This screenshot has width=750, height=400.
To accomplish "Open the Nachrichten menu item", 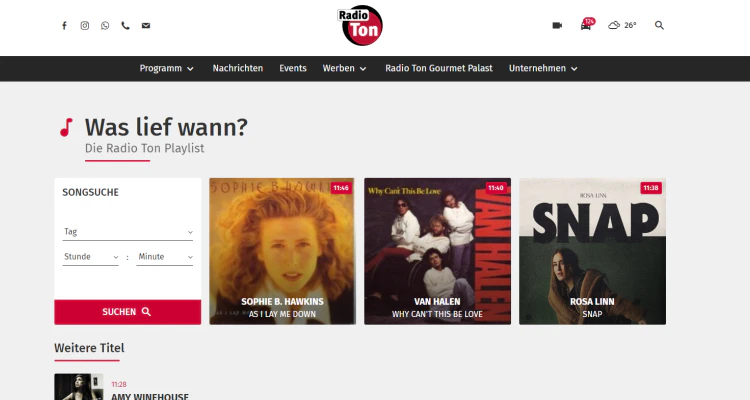I will pyautogui.click(x=238, y=68).
